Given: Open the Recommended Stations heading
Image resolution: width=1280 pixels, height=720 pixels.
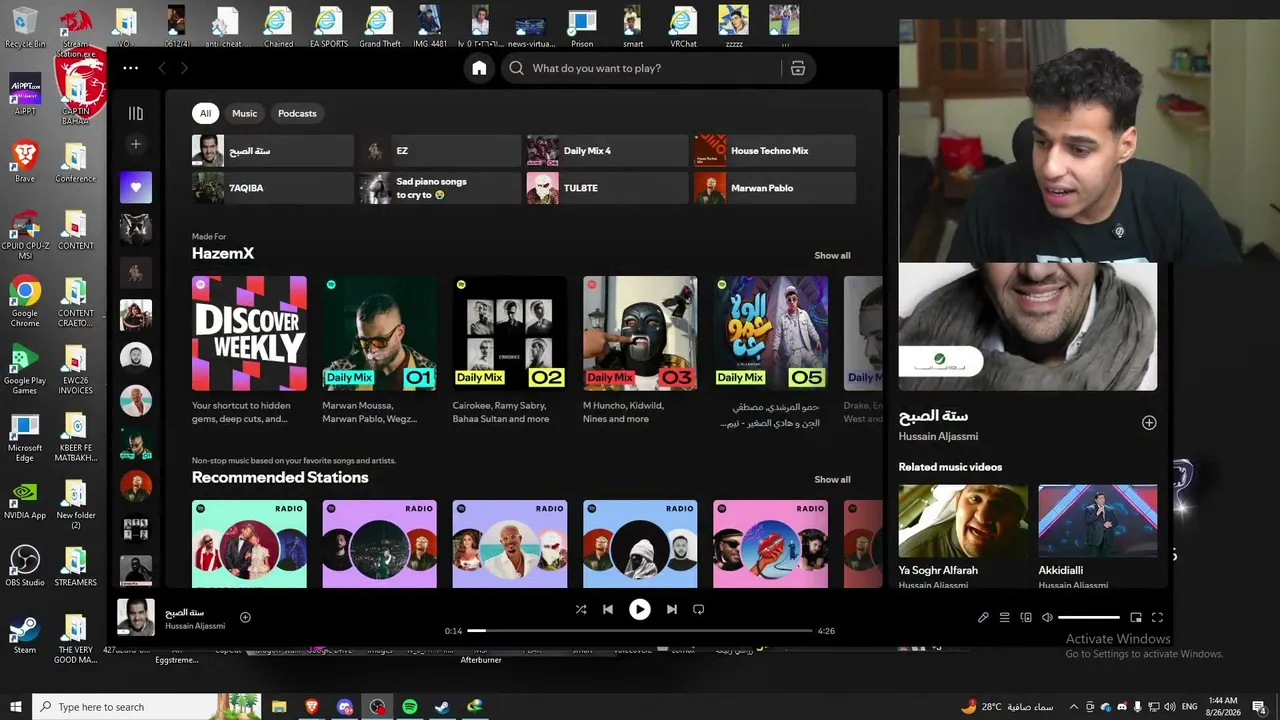Looking at the screenshot, I should point(280,478).
